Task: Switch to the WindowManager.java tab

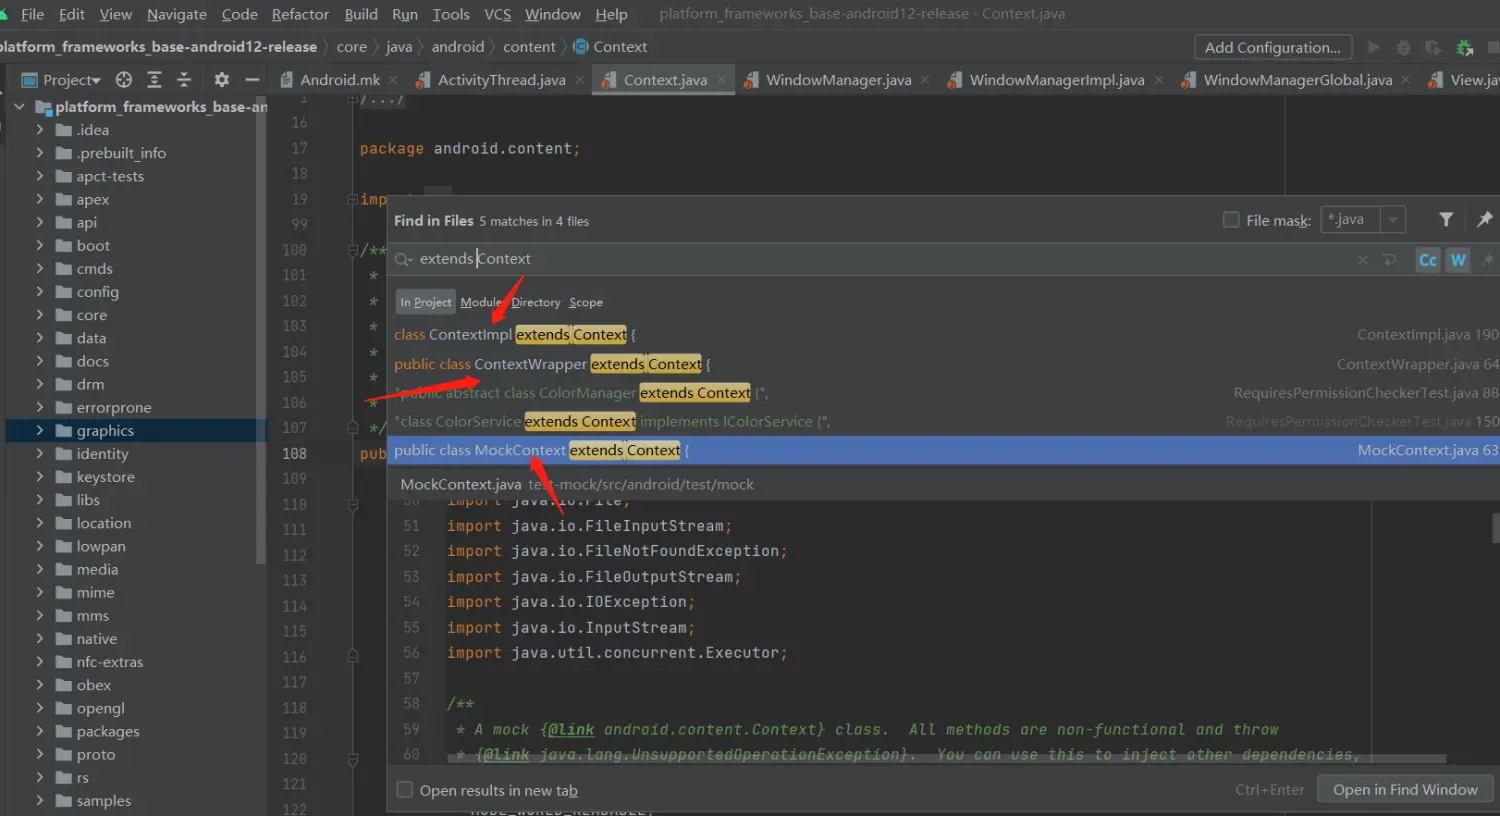Action: pos(838,80)
